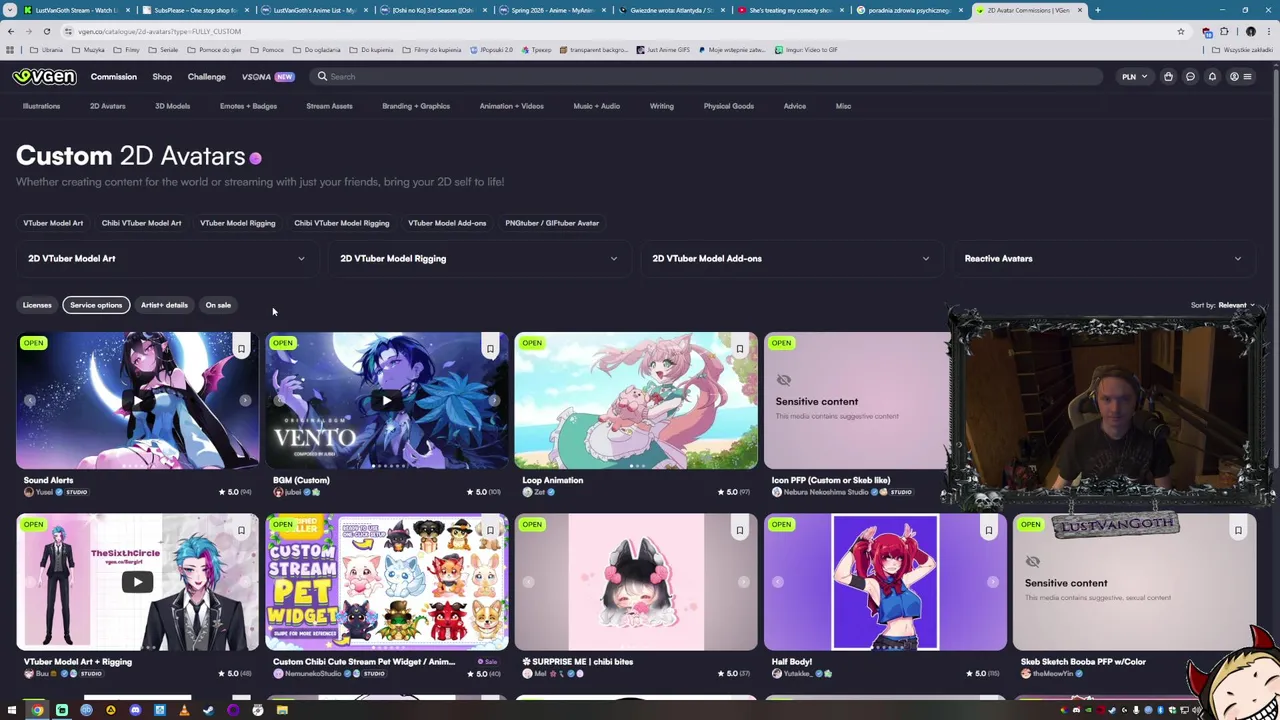The image size is (1280, 720).
Task: Open the Advice category
Action: pos(794,106)
